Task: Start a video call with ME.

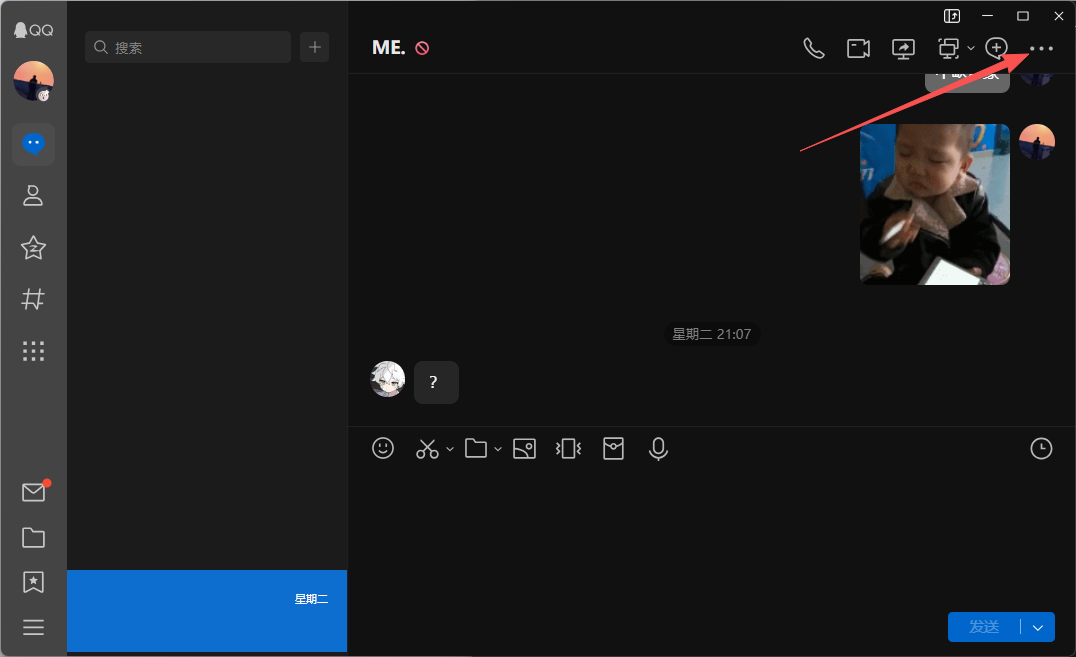Action: 858,48
